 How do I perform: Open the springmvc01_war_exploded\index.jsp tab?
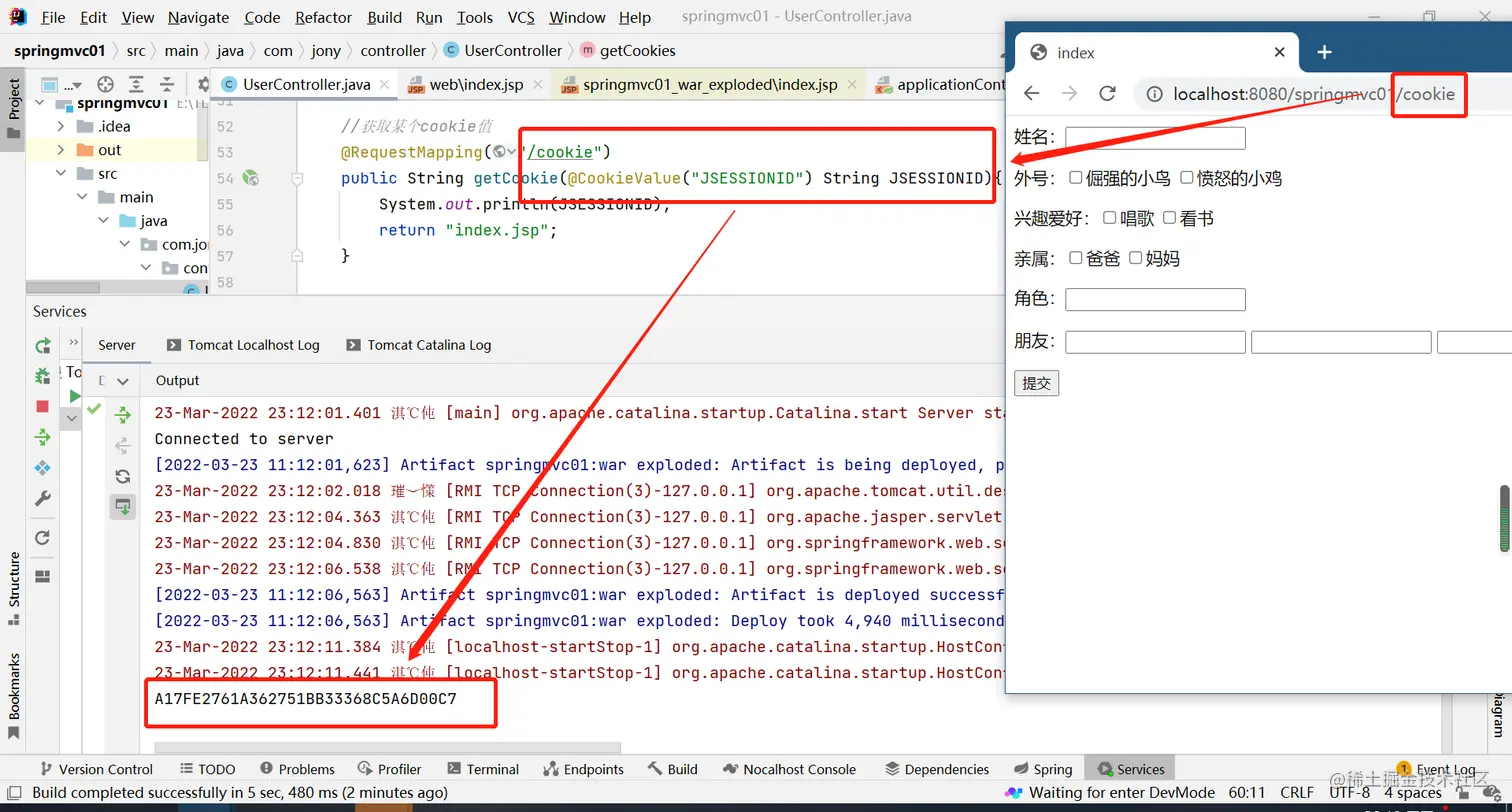[x=710, y=84]
